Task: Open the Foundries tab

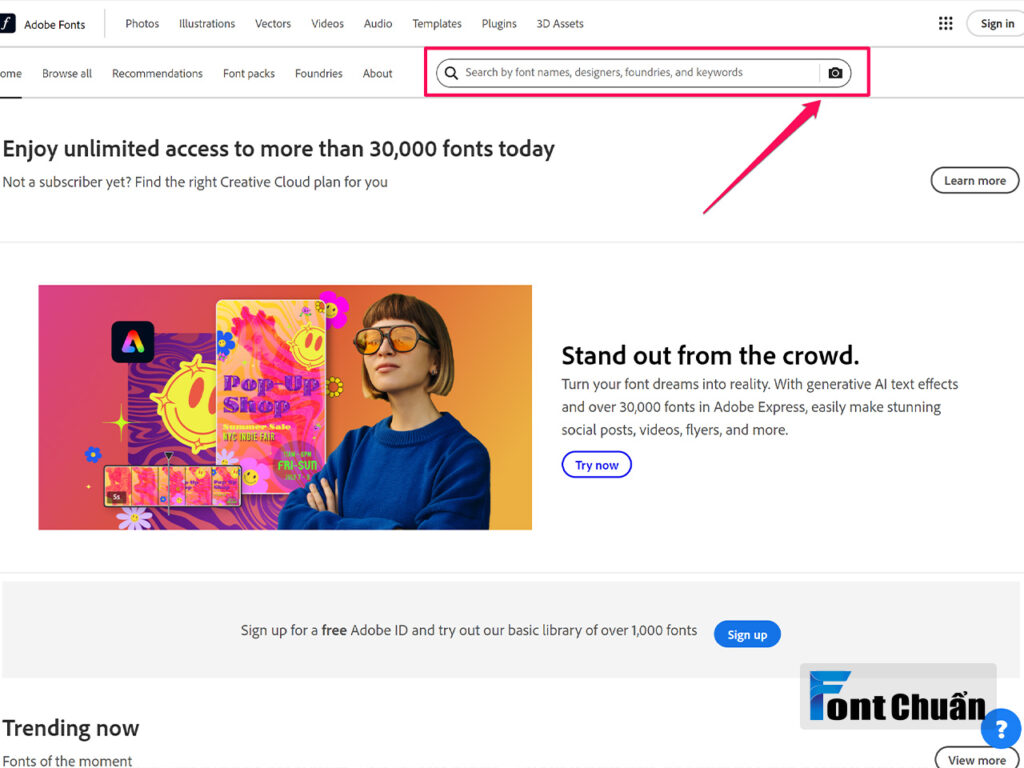Action: (x=319, y=73)
